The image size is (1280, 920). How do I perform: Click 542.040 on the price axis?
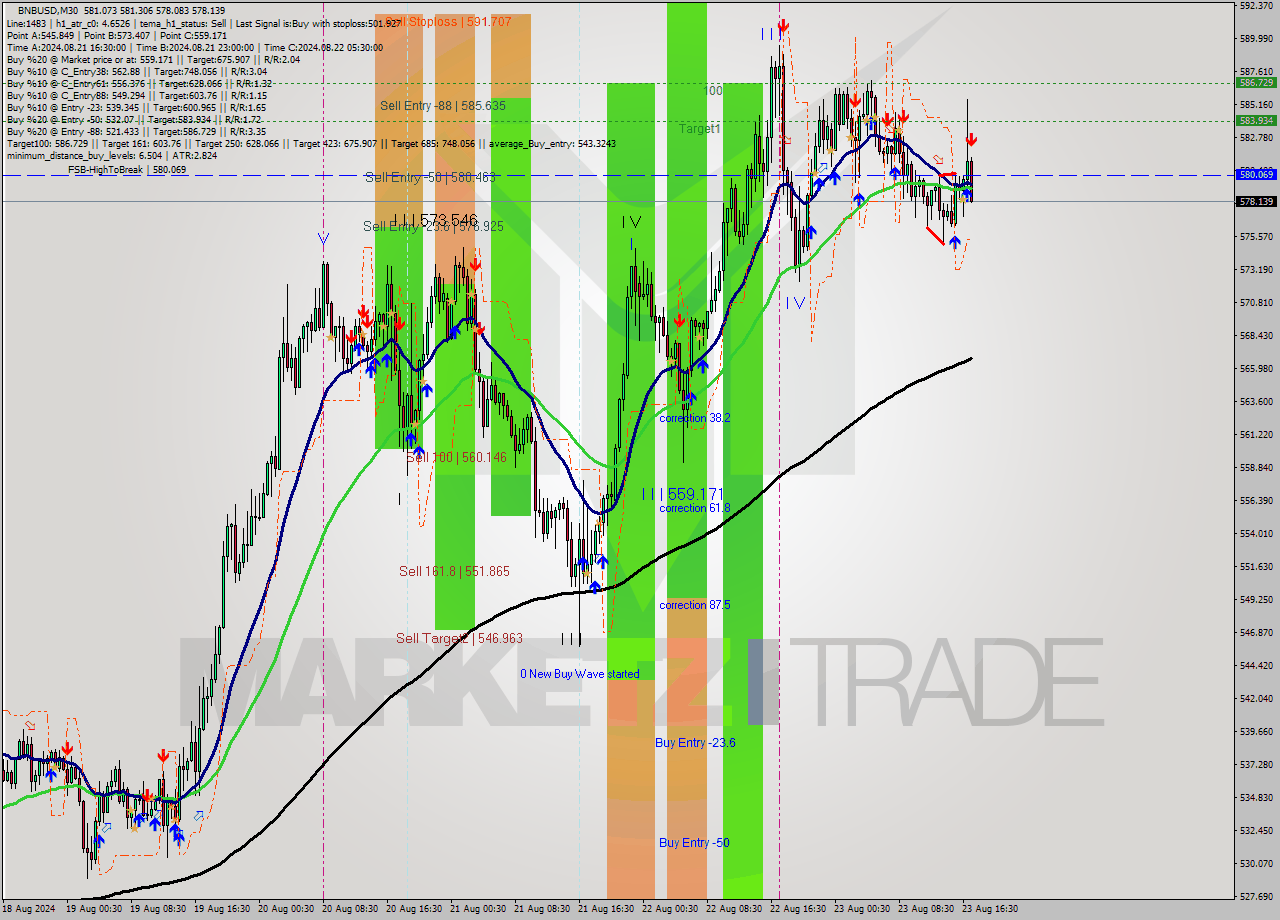(x=1256, y=698)
